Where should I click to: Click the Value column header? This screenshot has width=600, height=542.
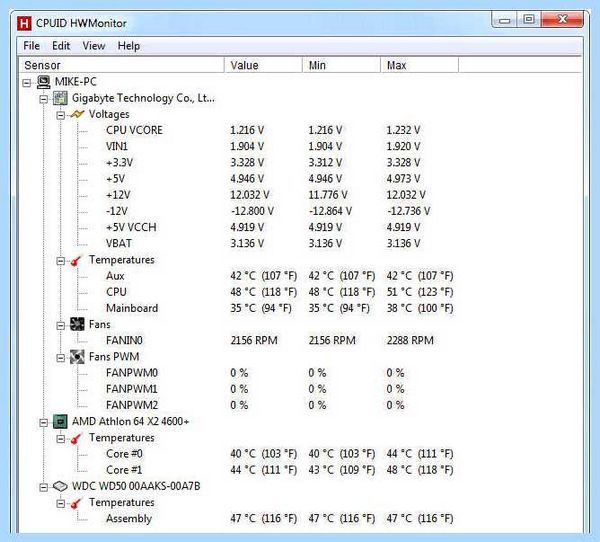click(263, 65)
